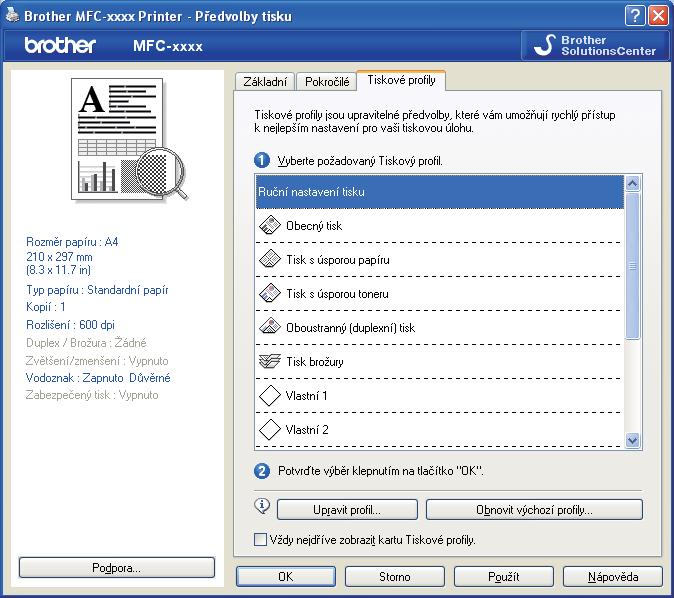Click the Tisk brožury stacked pages icon
This screenshot has width=674, height=598.
pyautogui.click(x=270, y=361)
